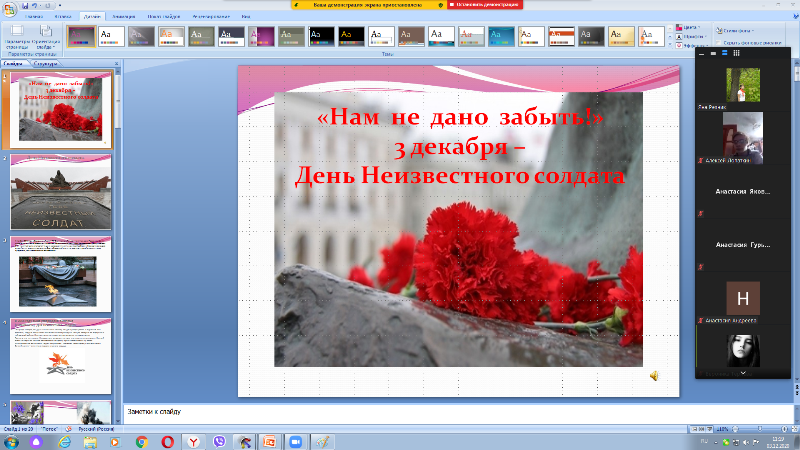This screenshot has width=800, height=450.
Task: Click zoom out minus button in status bar
Action: [x=735, y=429]
